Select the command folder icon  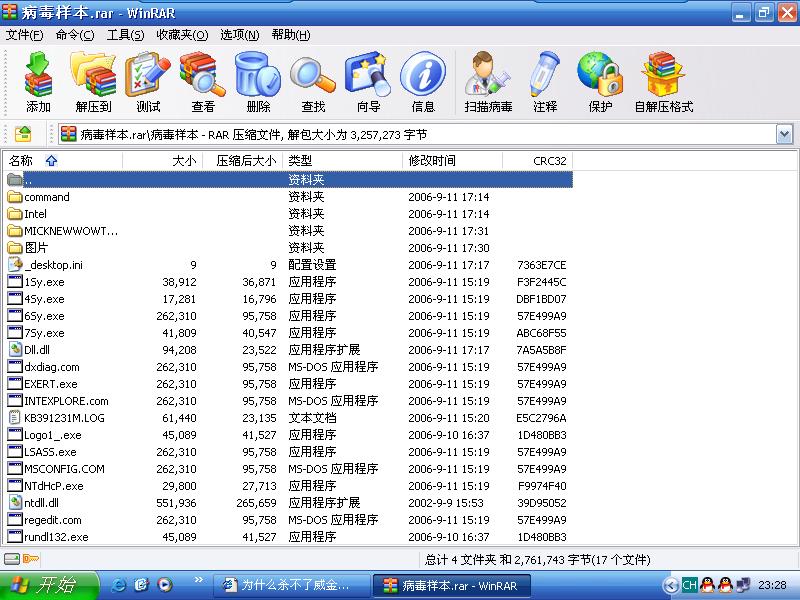[15, 197]
